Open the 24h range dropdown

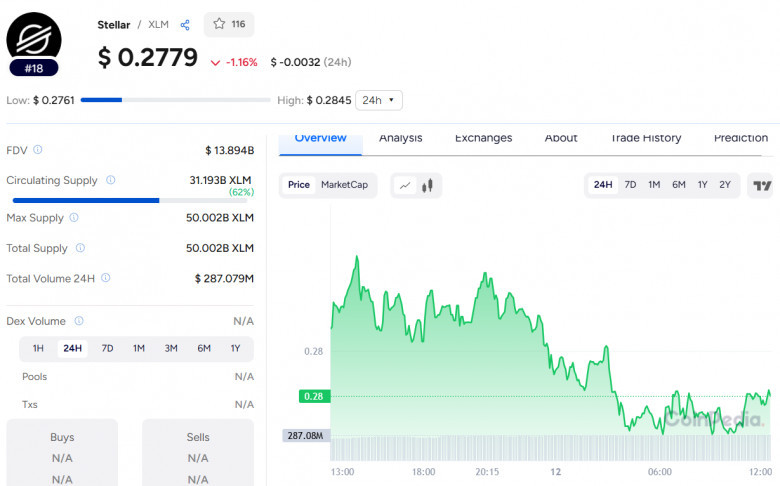379,100
